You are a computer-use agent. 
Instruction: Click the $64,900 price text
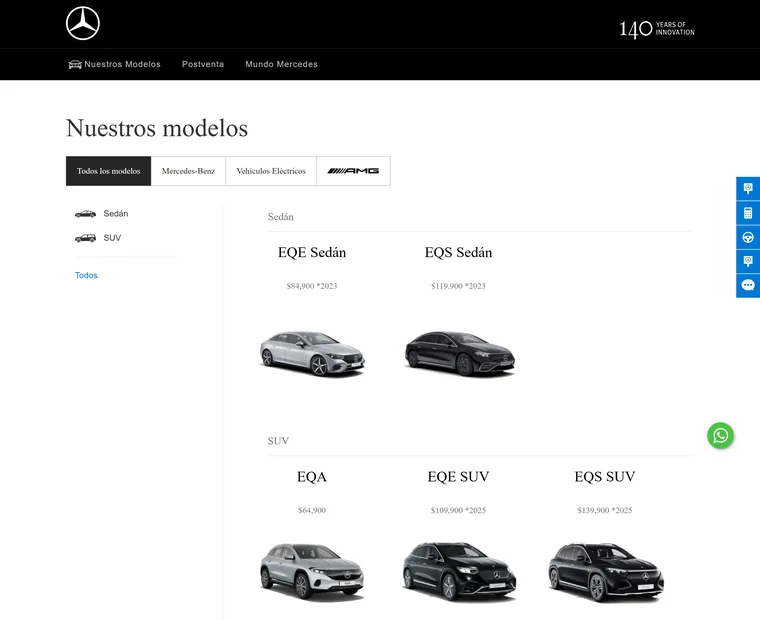[312, 510]
